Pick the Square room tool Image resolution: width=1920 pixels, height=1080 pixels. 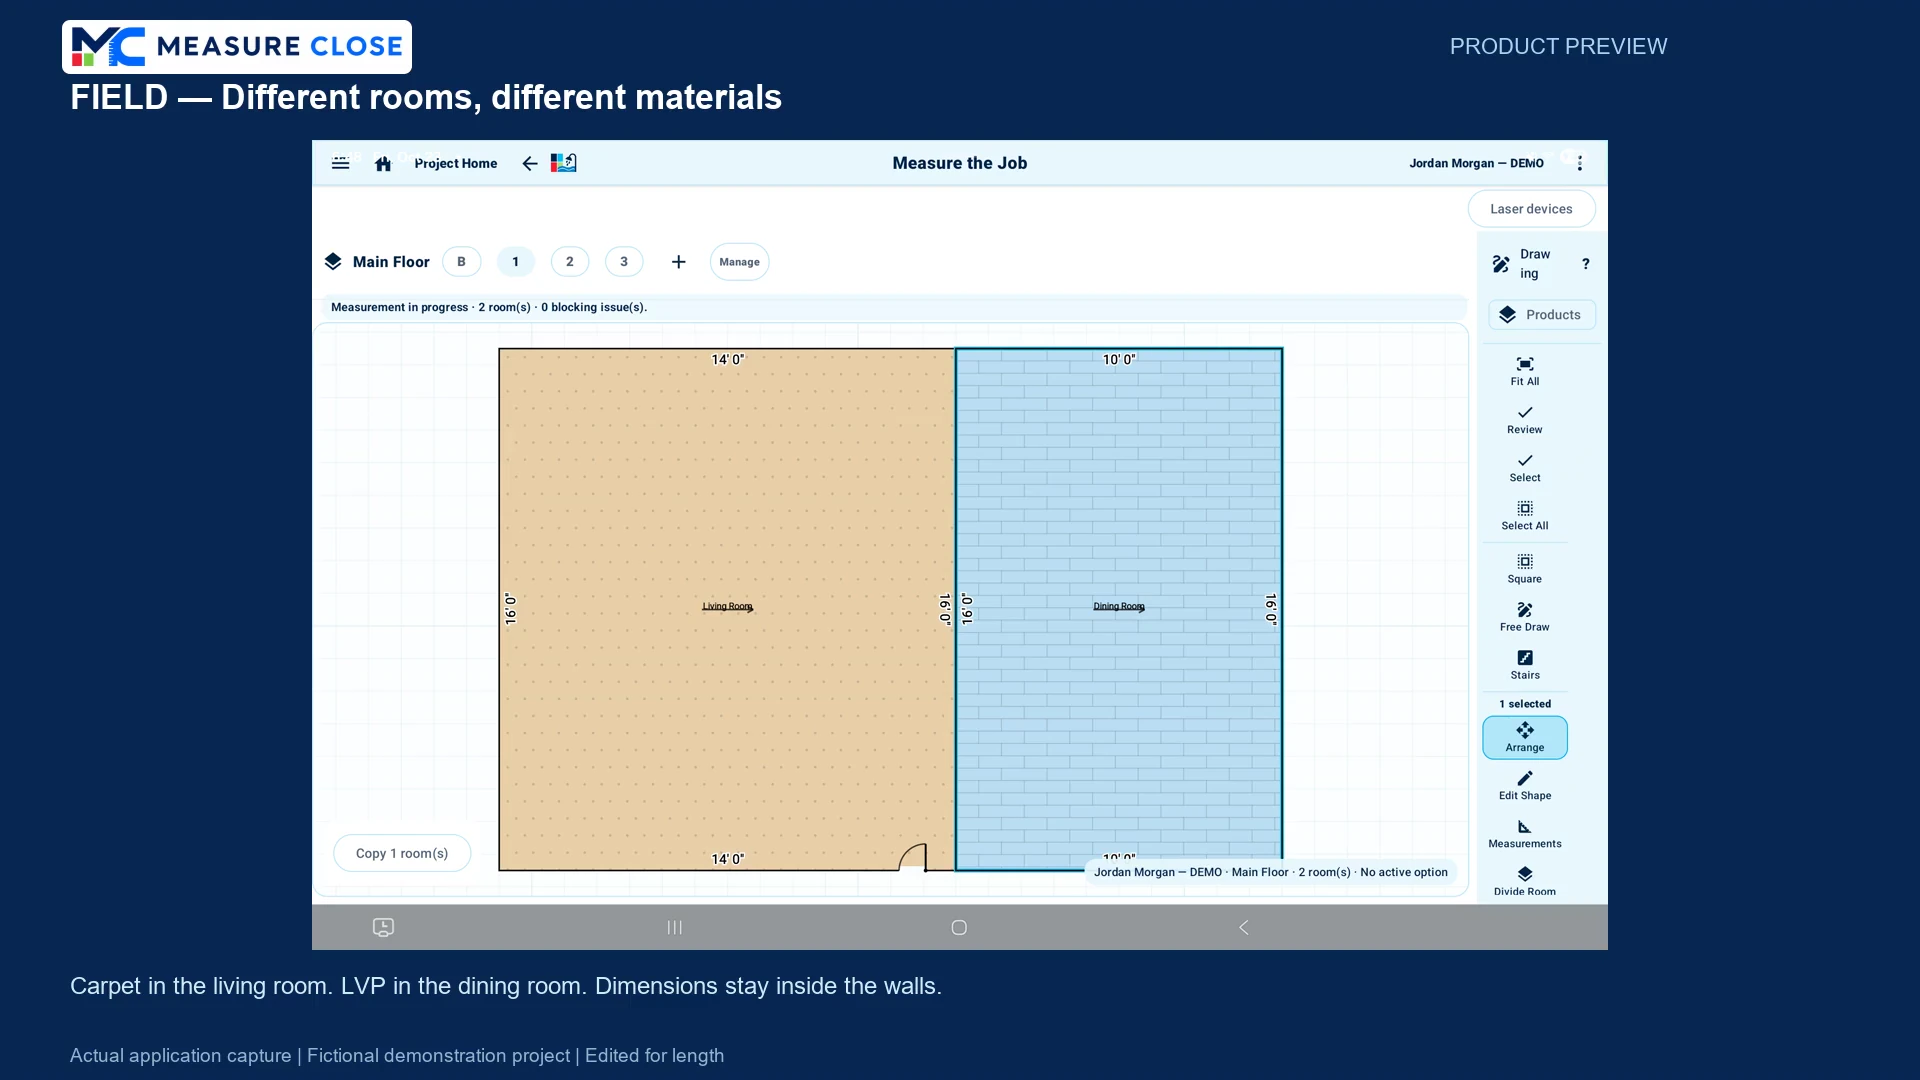point(1525,569)
